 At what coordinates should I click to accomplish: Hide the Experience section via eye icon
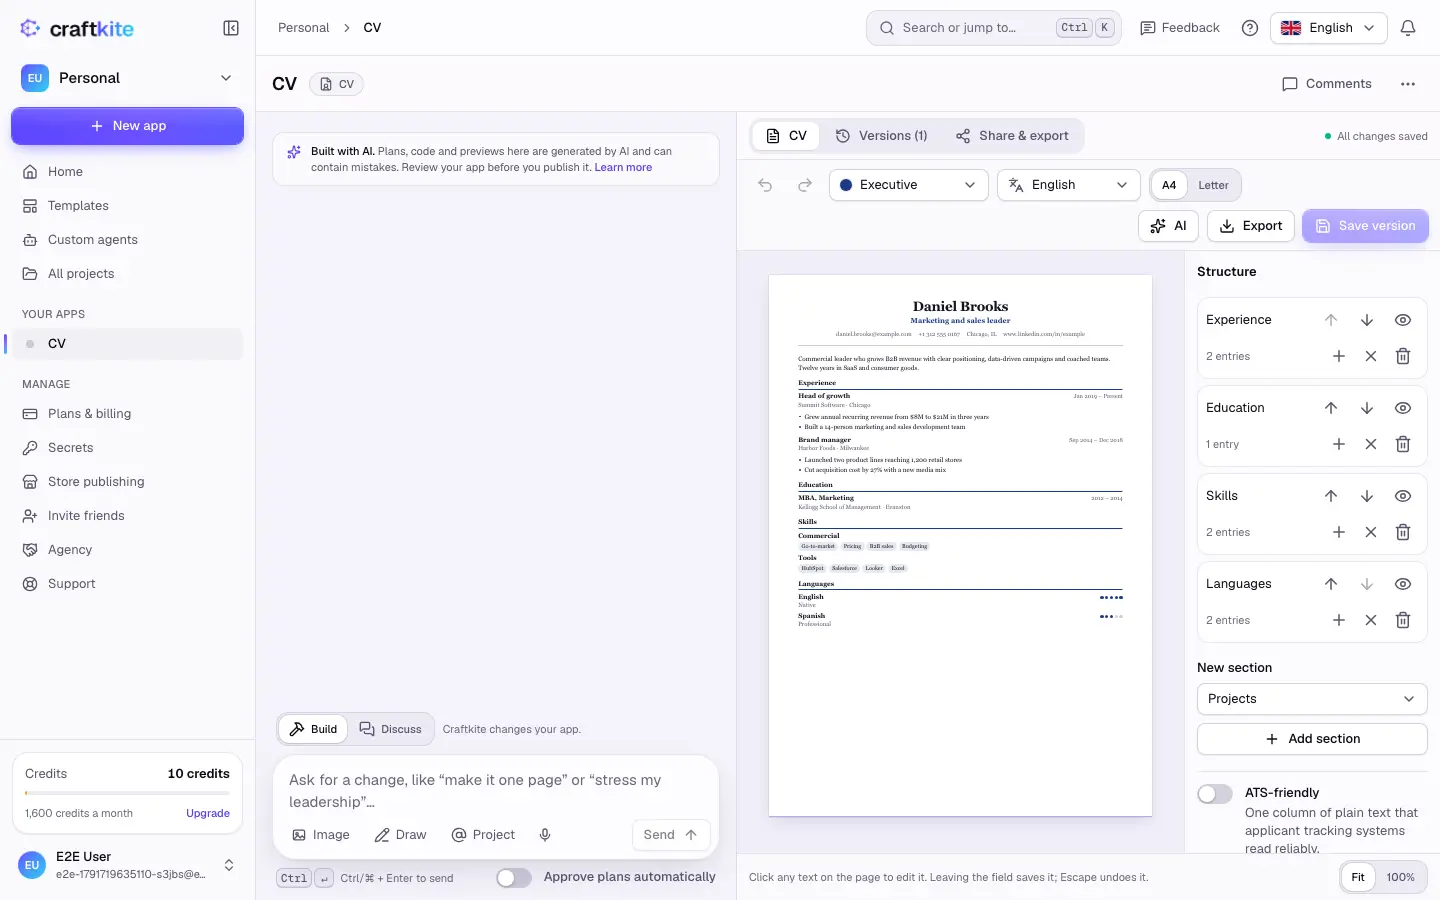coord(1403,320)
